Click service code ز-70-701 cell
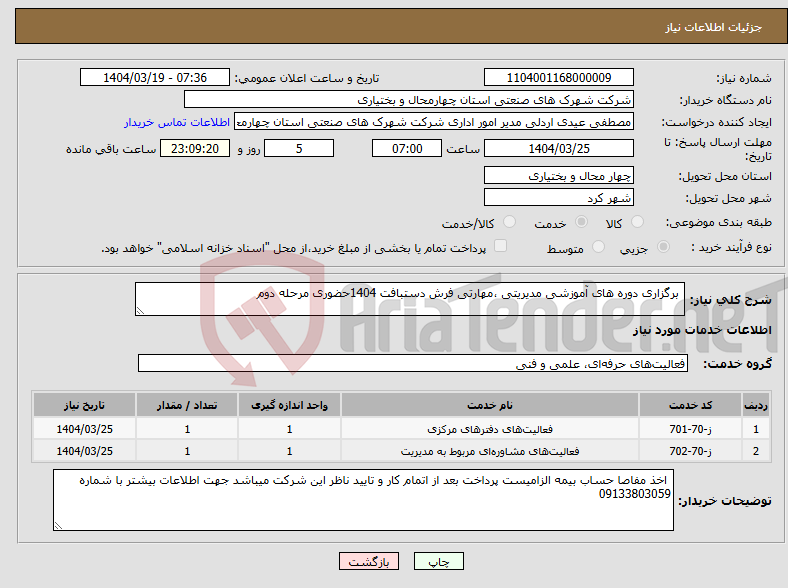The image size is (788, 588). [691, 429]
